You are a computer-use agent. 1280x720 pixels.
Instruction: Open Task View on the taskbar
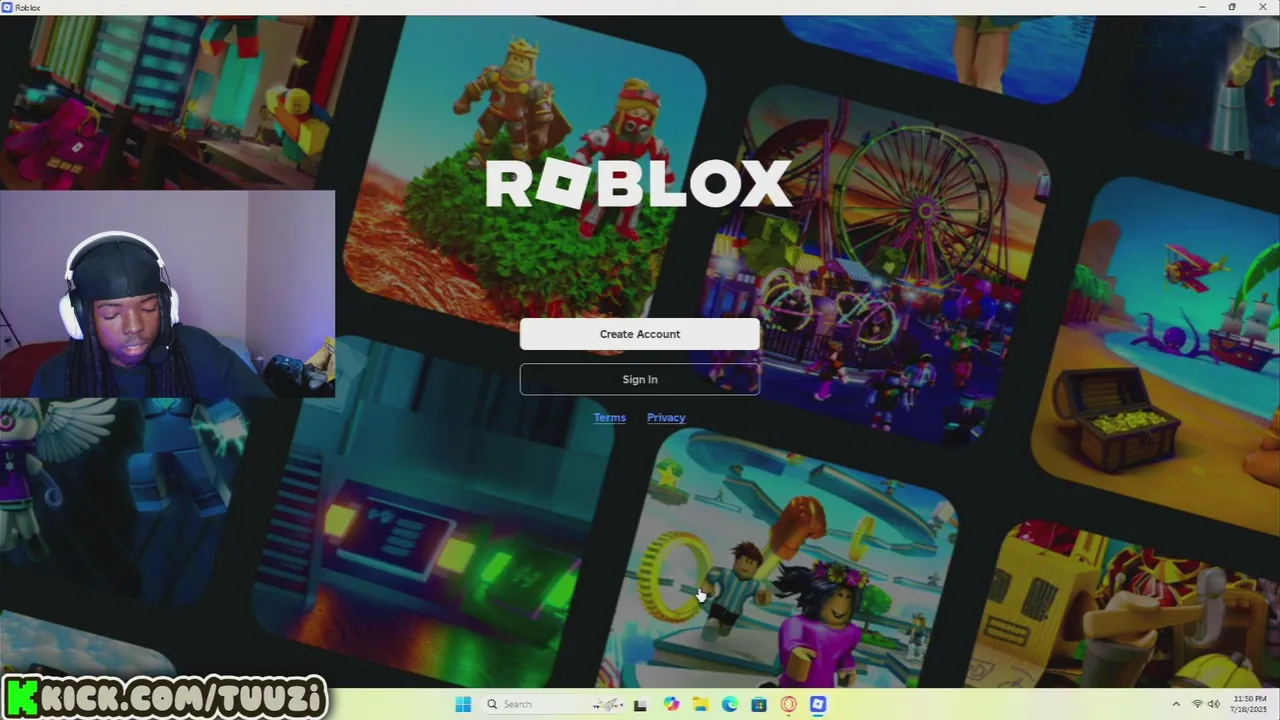[640, 704]
